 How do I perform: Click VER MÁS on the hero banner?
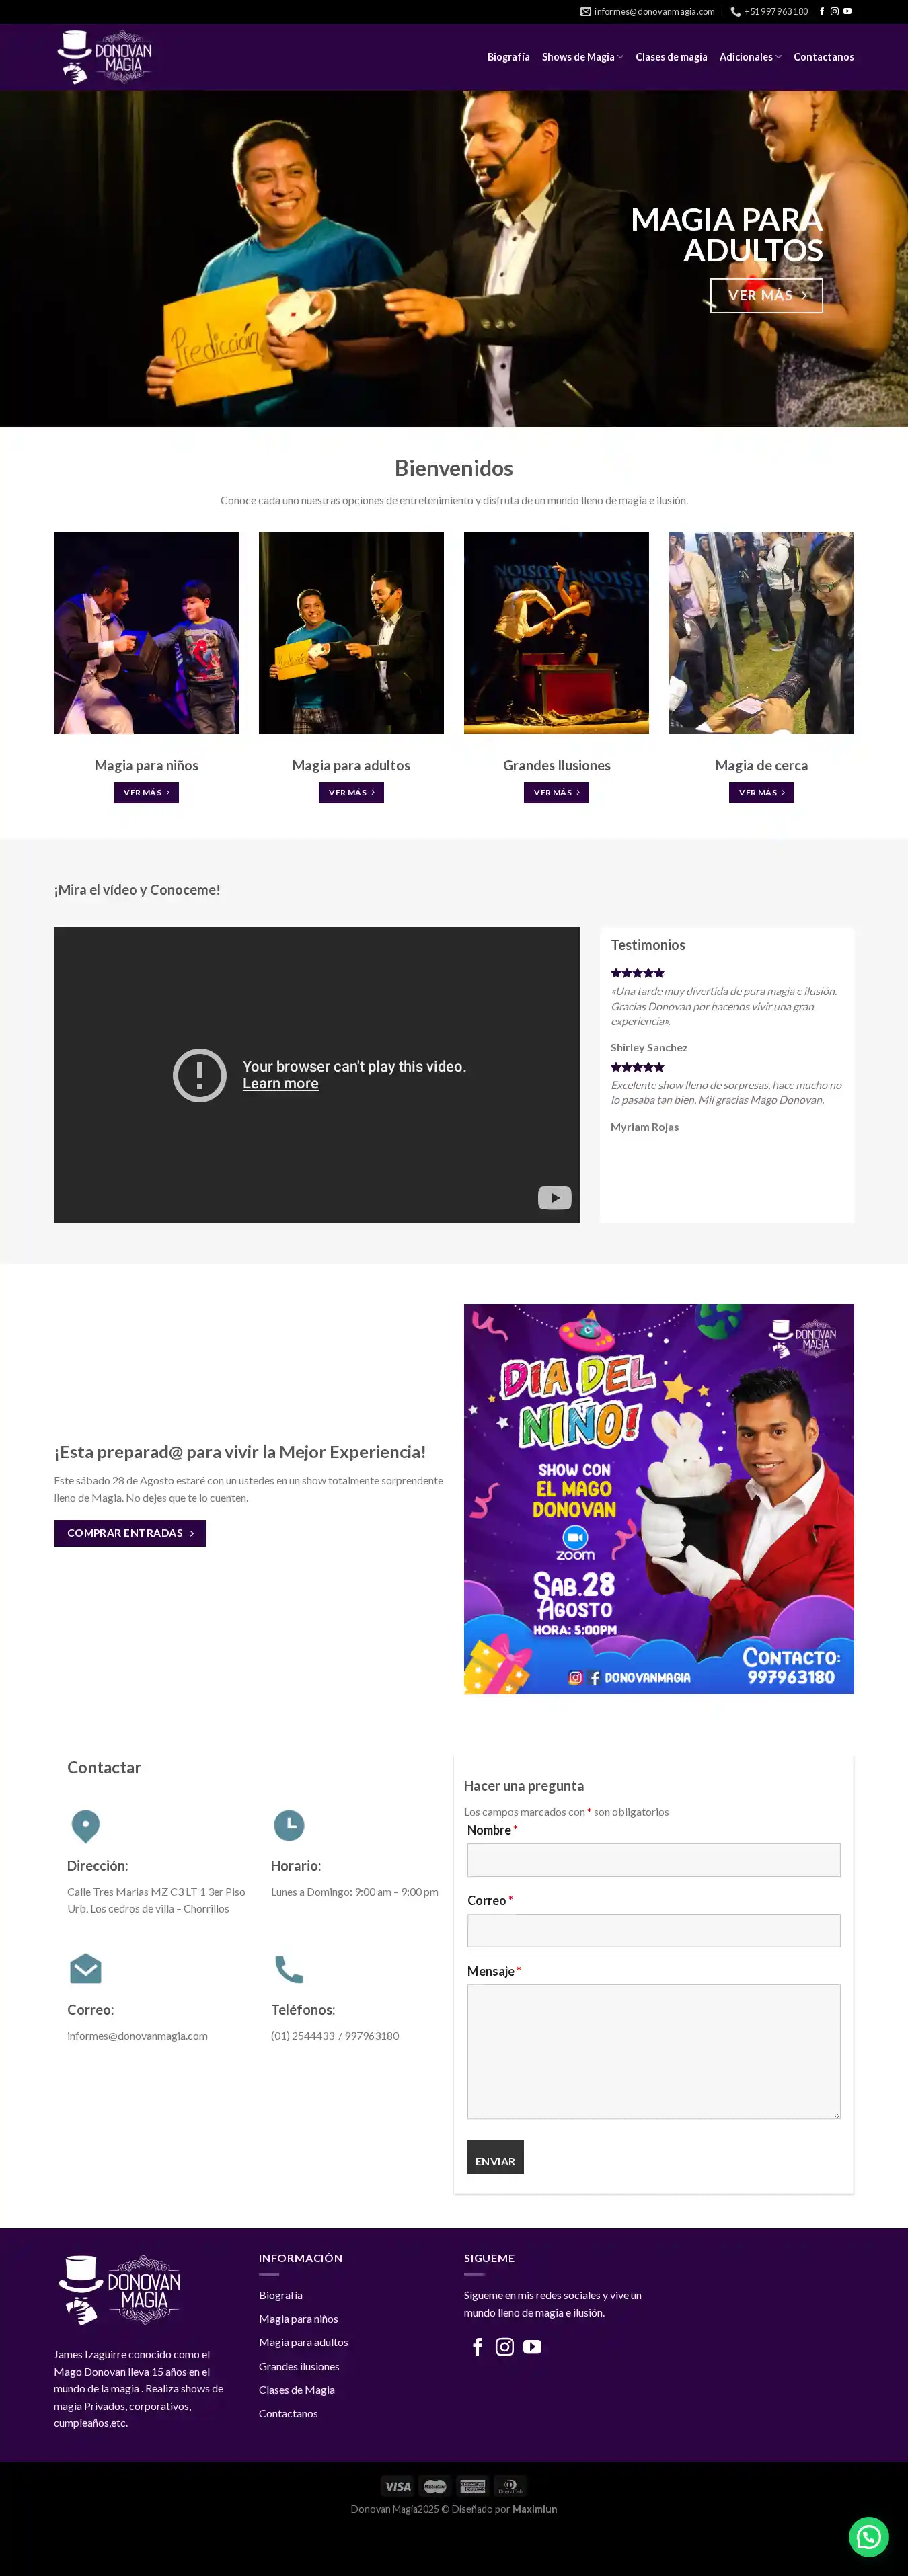(766, 295)
